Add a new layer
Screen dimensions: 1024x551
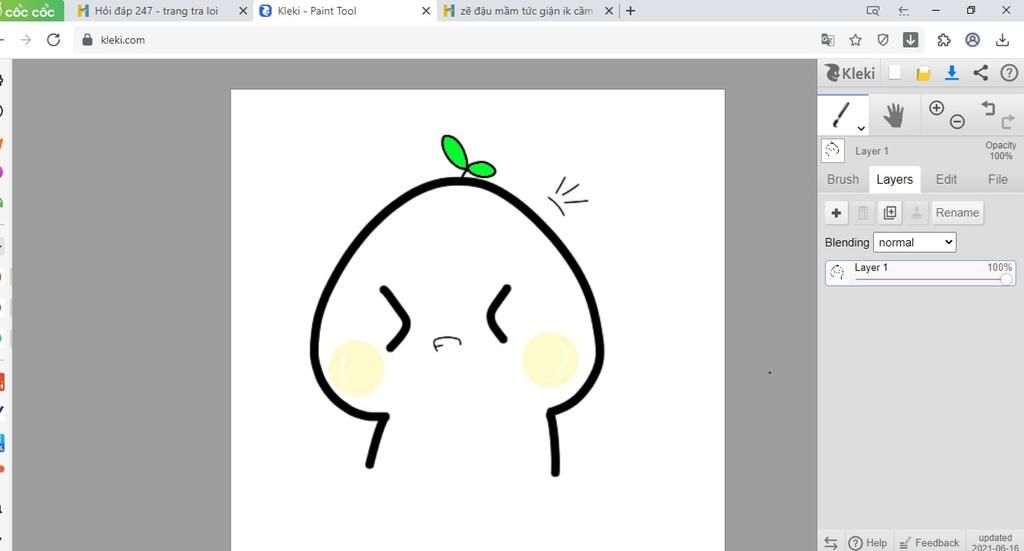point(836,213)
